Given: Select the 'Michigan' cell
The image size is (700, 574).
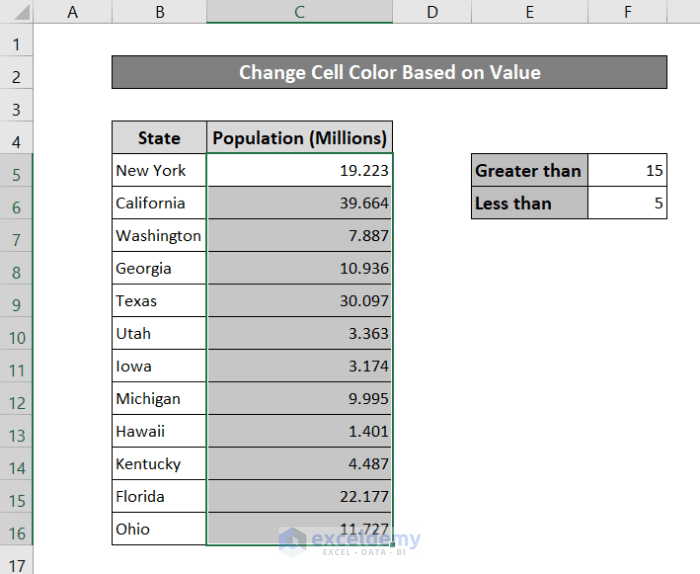Looking at the screenshot, I should 159,398.
